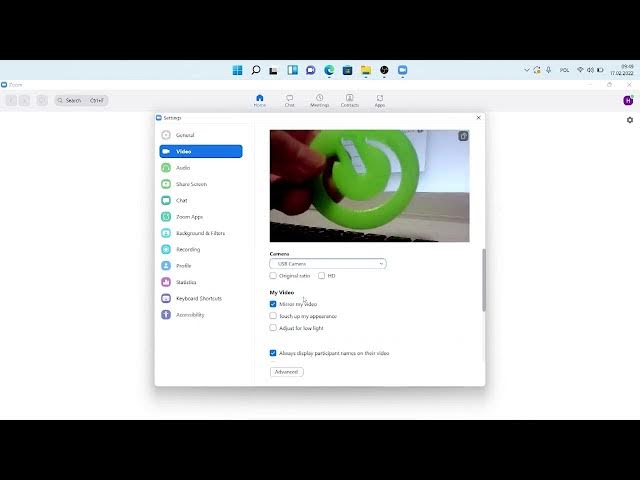Select the Audio settings category
640x480 pixels.
point(183,168)
